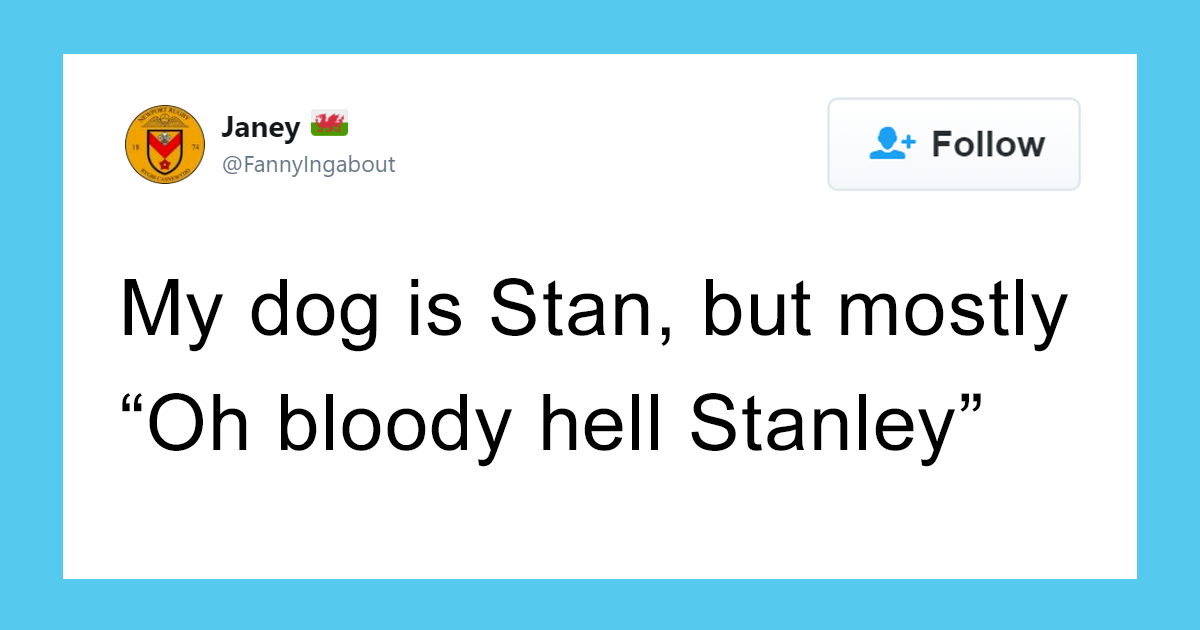This screenshot has height=630, width=1200.
Task: Click the display name Janey
Action: 260,126
